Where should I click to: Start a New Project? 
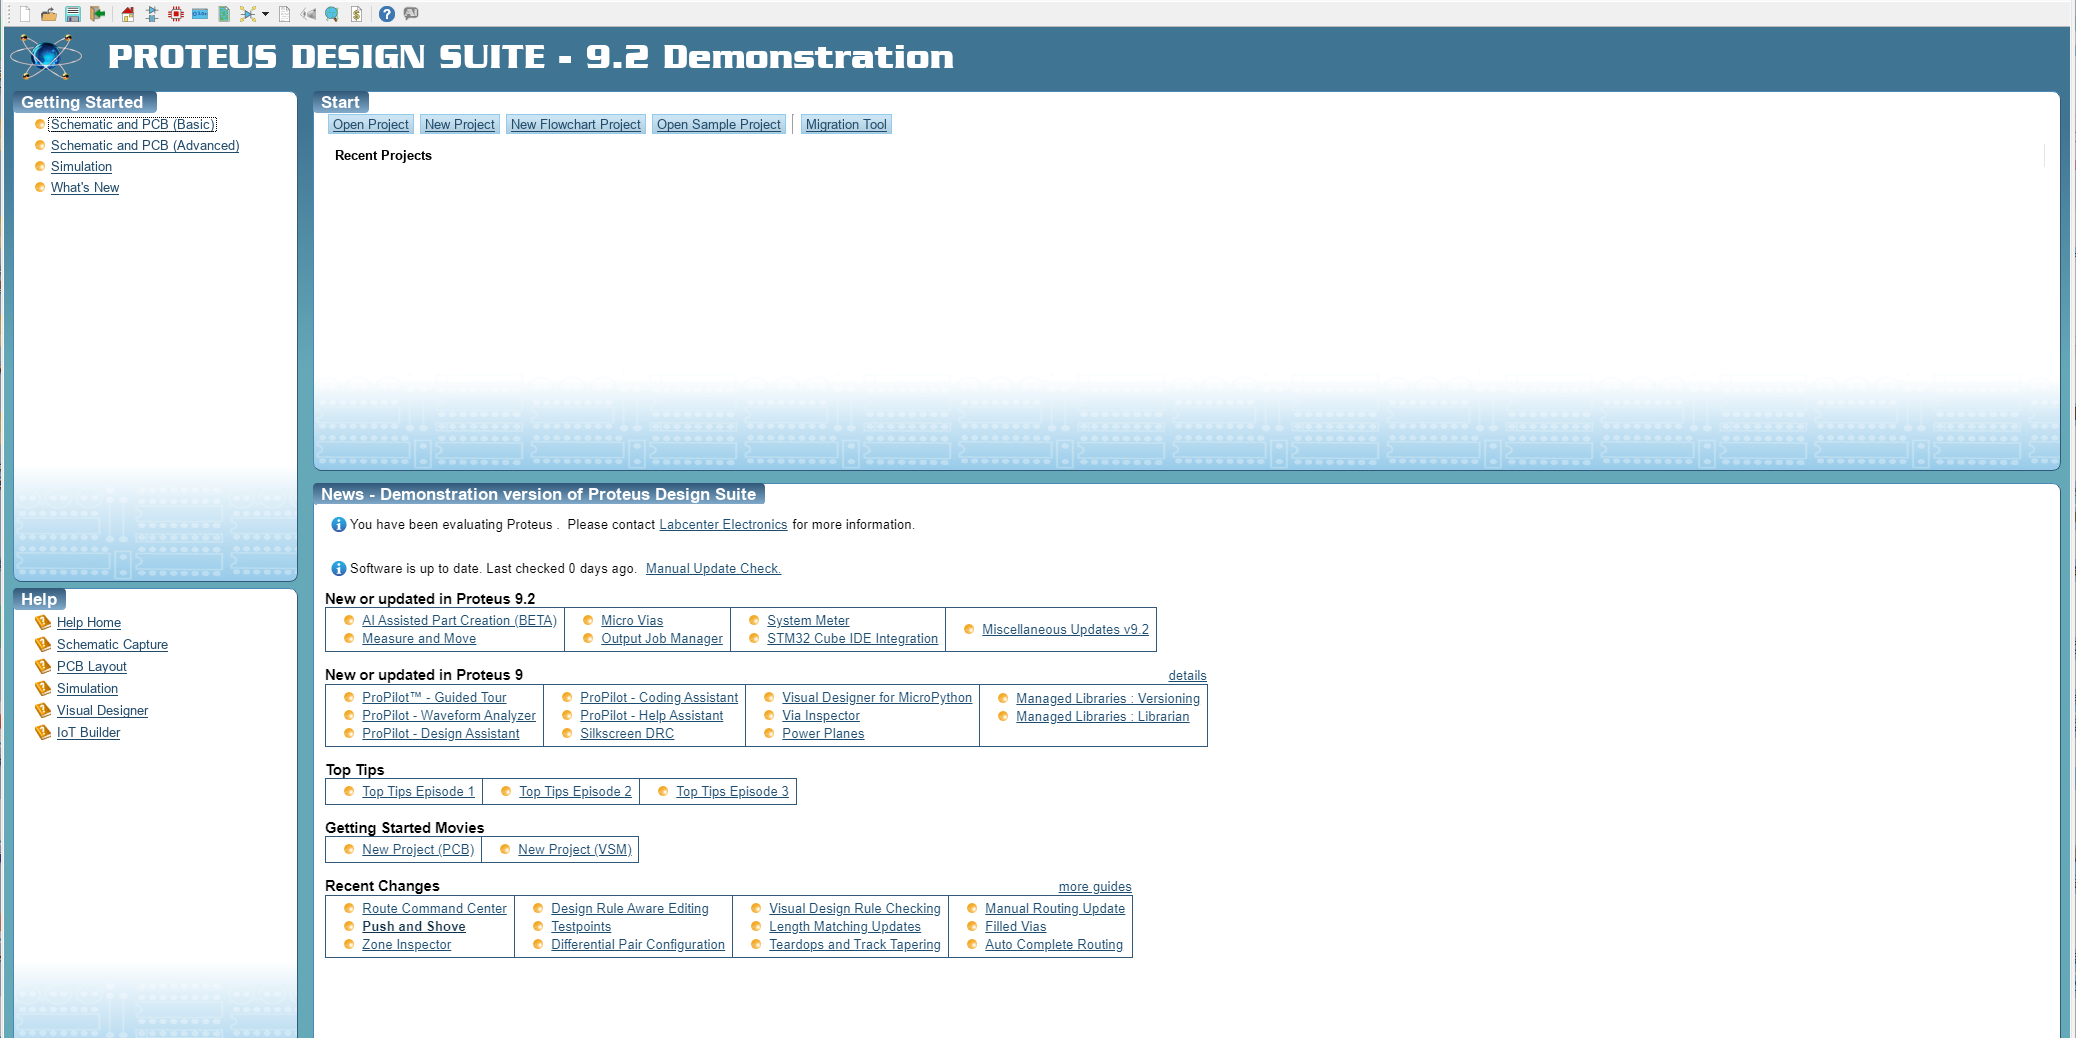[x=460, y=124]
